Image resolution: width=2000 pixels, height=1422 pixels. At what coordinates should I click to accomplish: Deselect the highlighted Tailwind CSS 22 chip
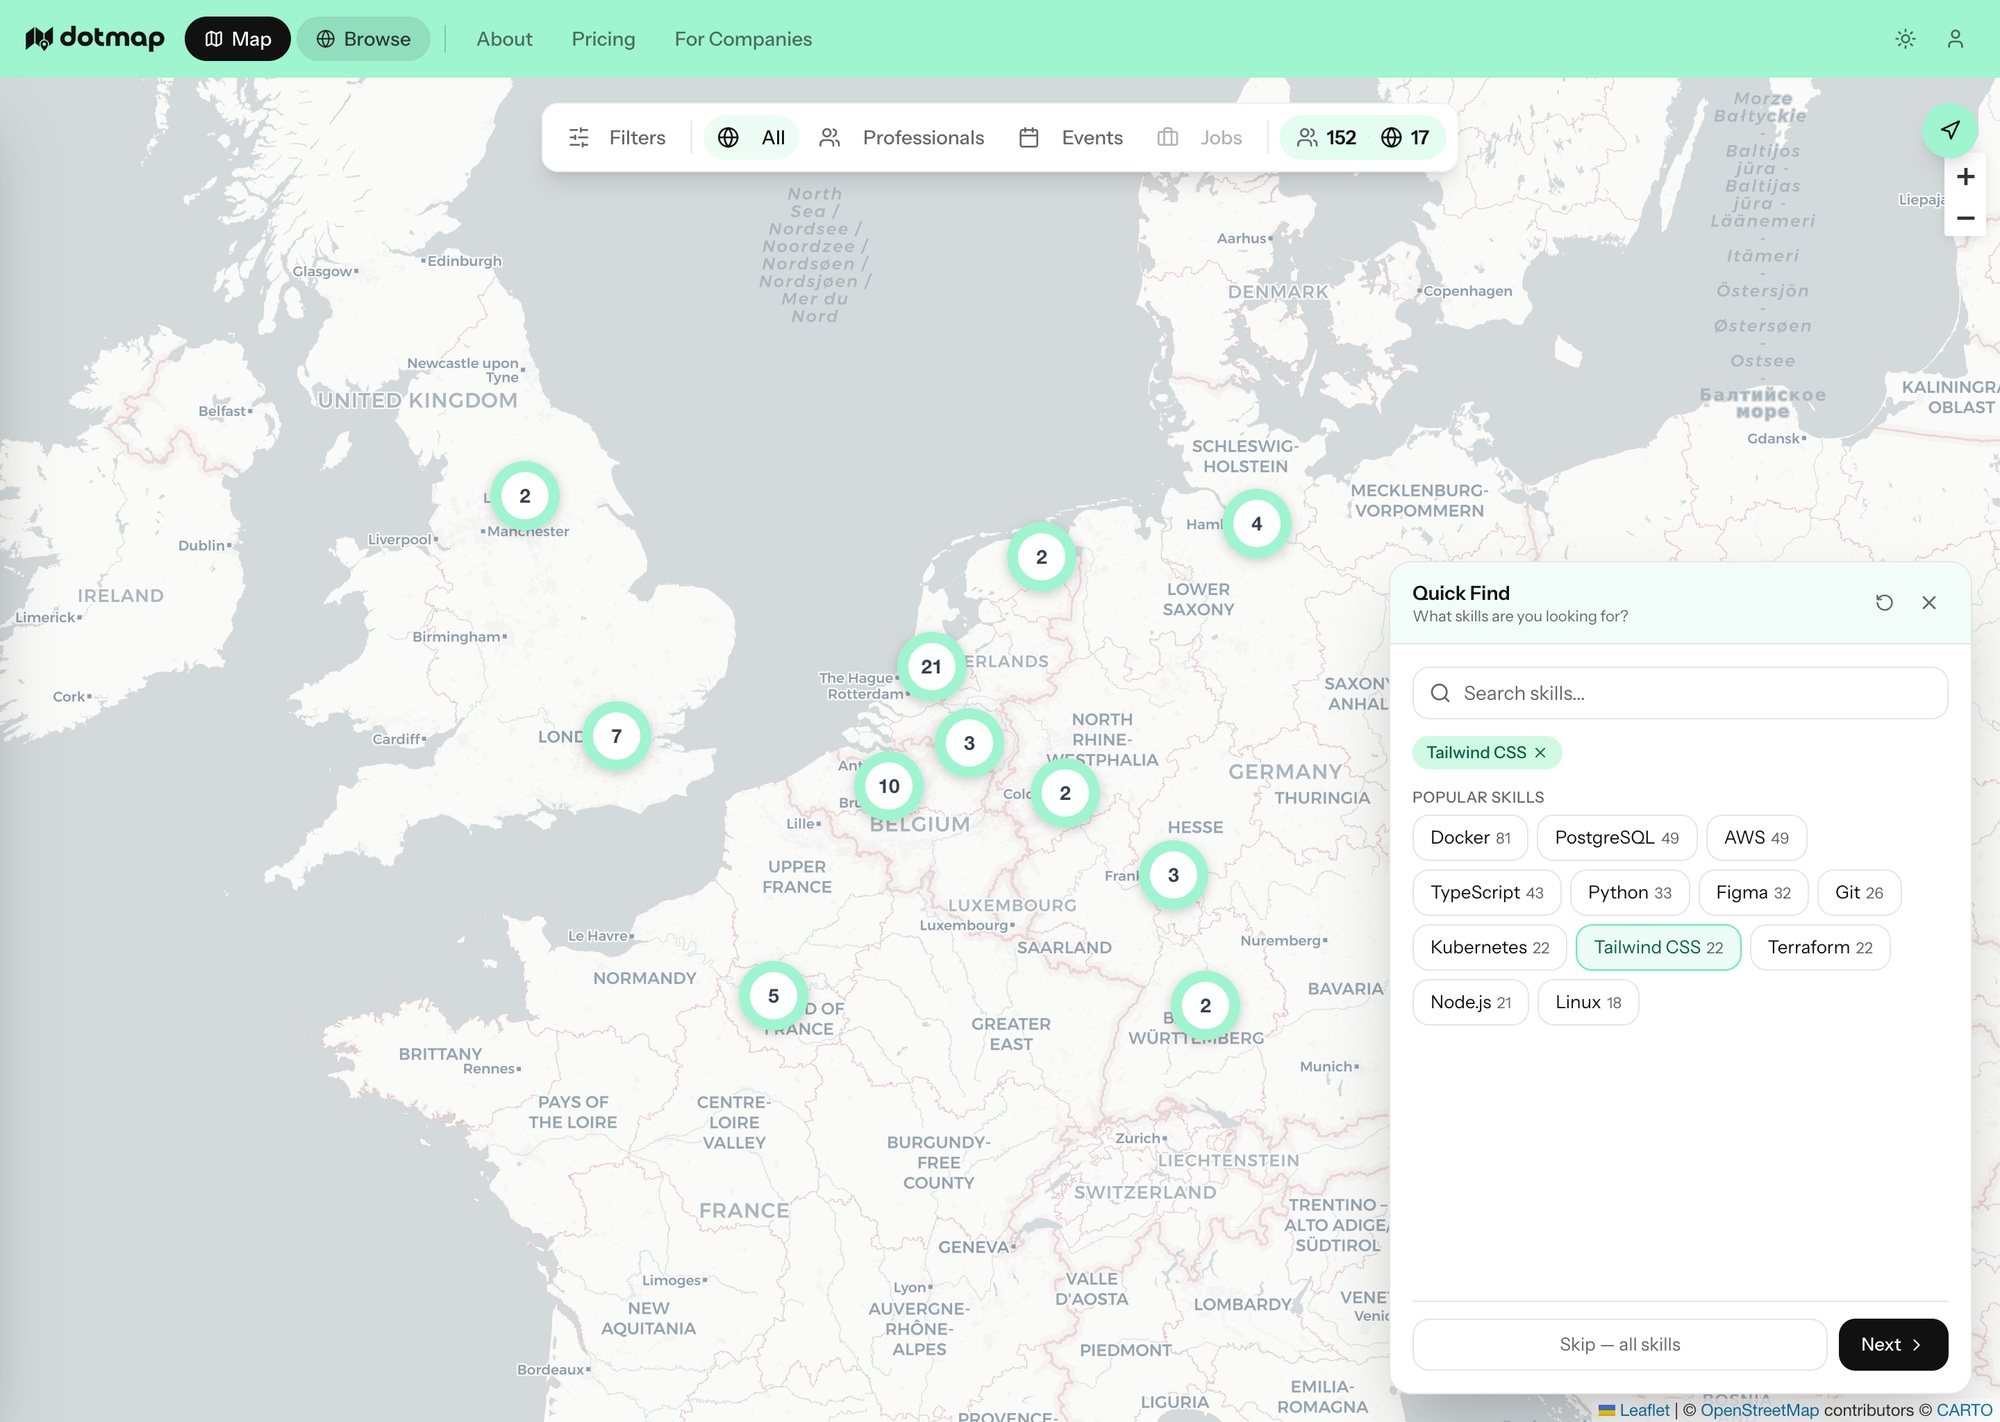coord(1657,948)
